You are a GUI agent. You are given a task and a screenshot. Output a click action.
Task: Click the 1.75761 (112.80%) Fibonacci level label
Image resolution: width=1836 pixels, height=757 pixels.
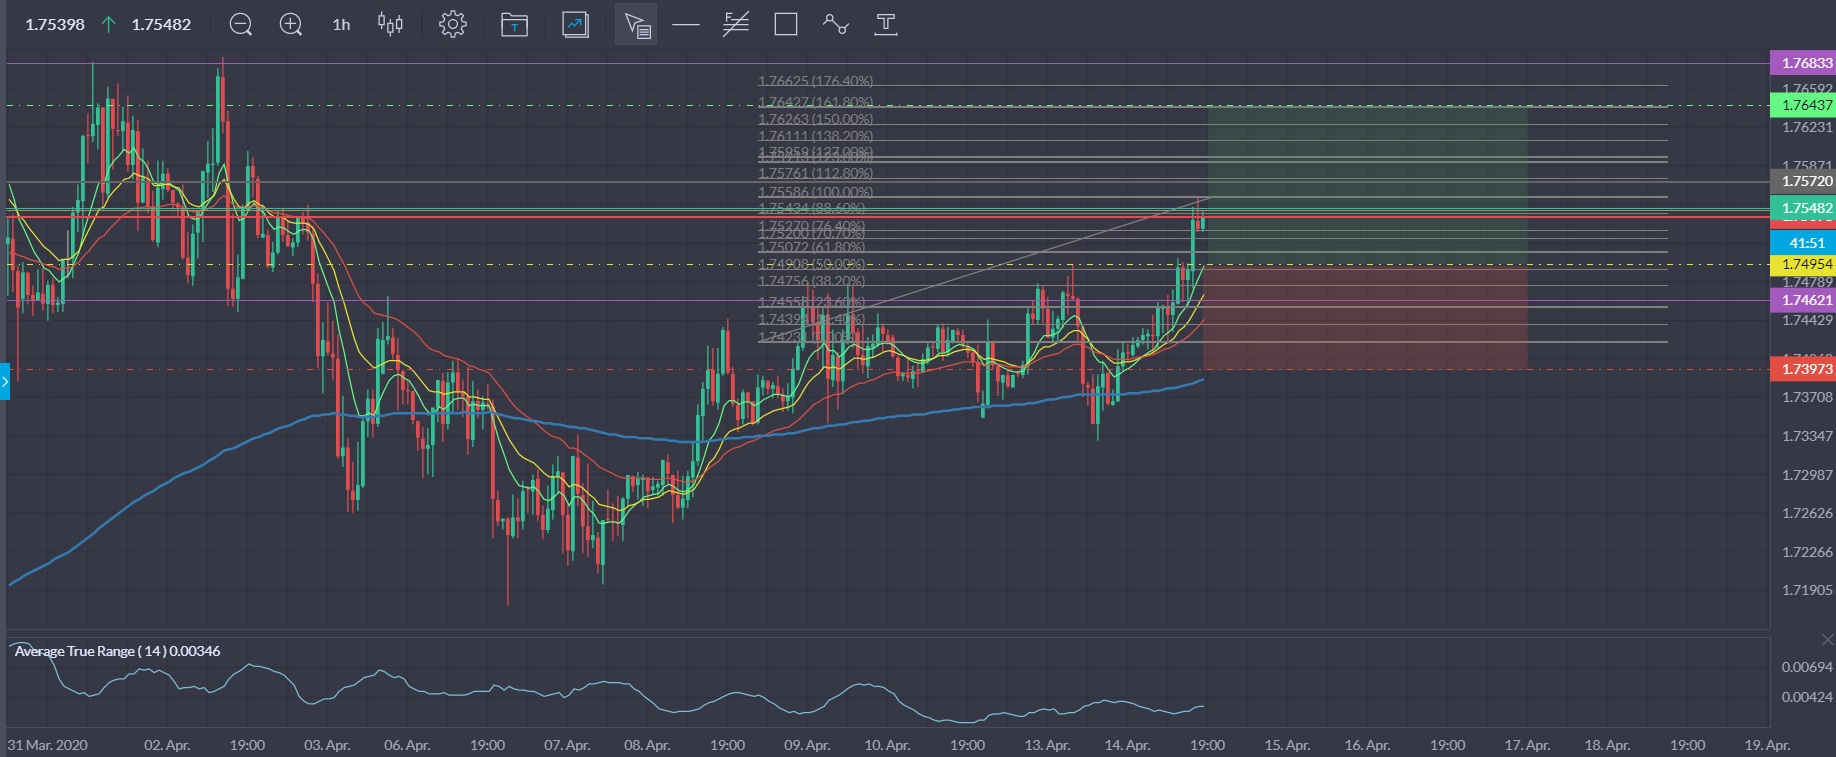click(815, 174)
